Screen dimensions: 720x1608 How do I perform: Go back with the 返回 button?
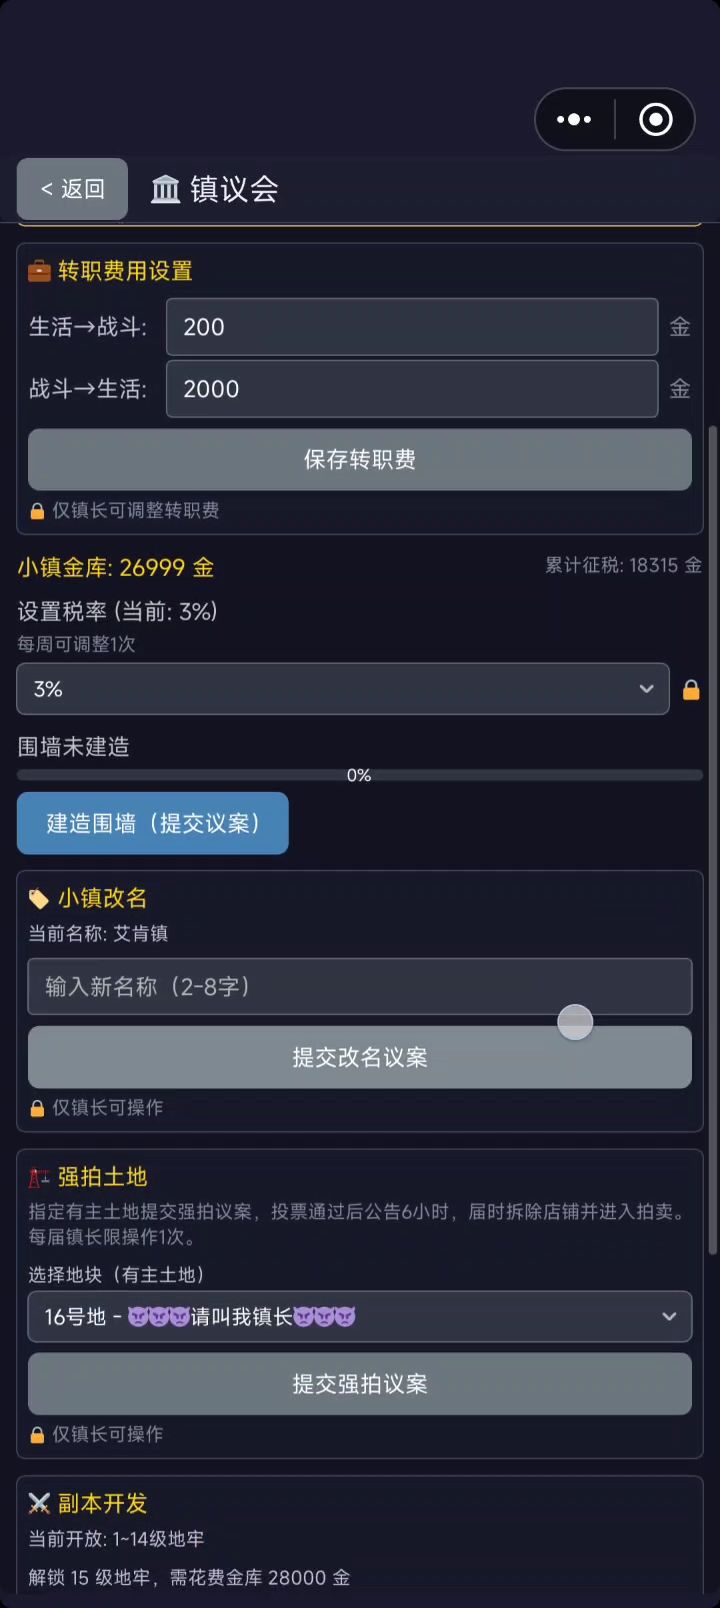tap(72, 189)
